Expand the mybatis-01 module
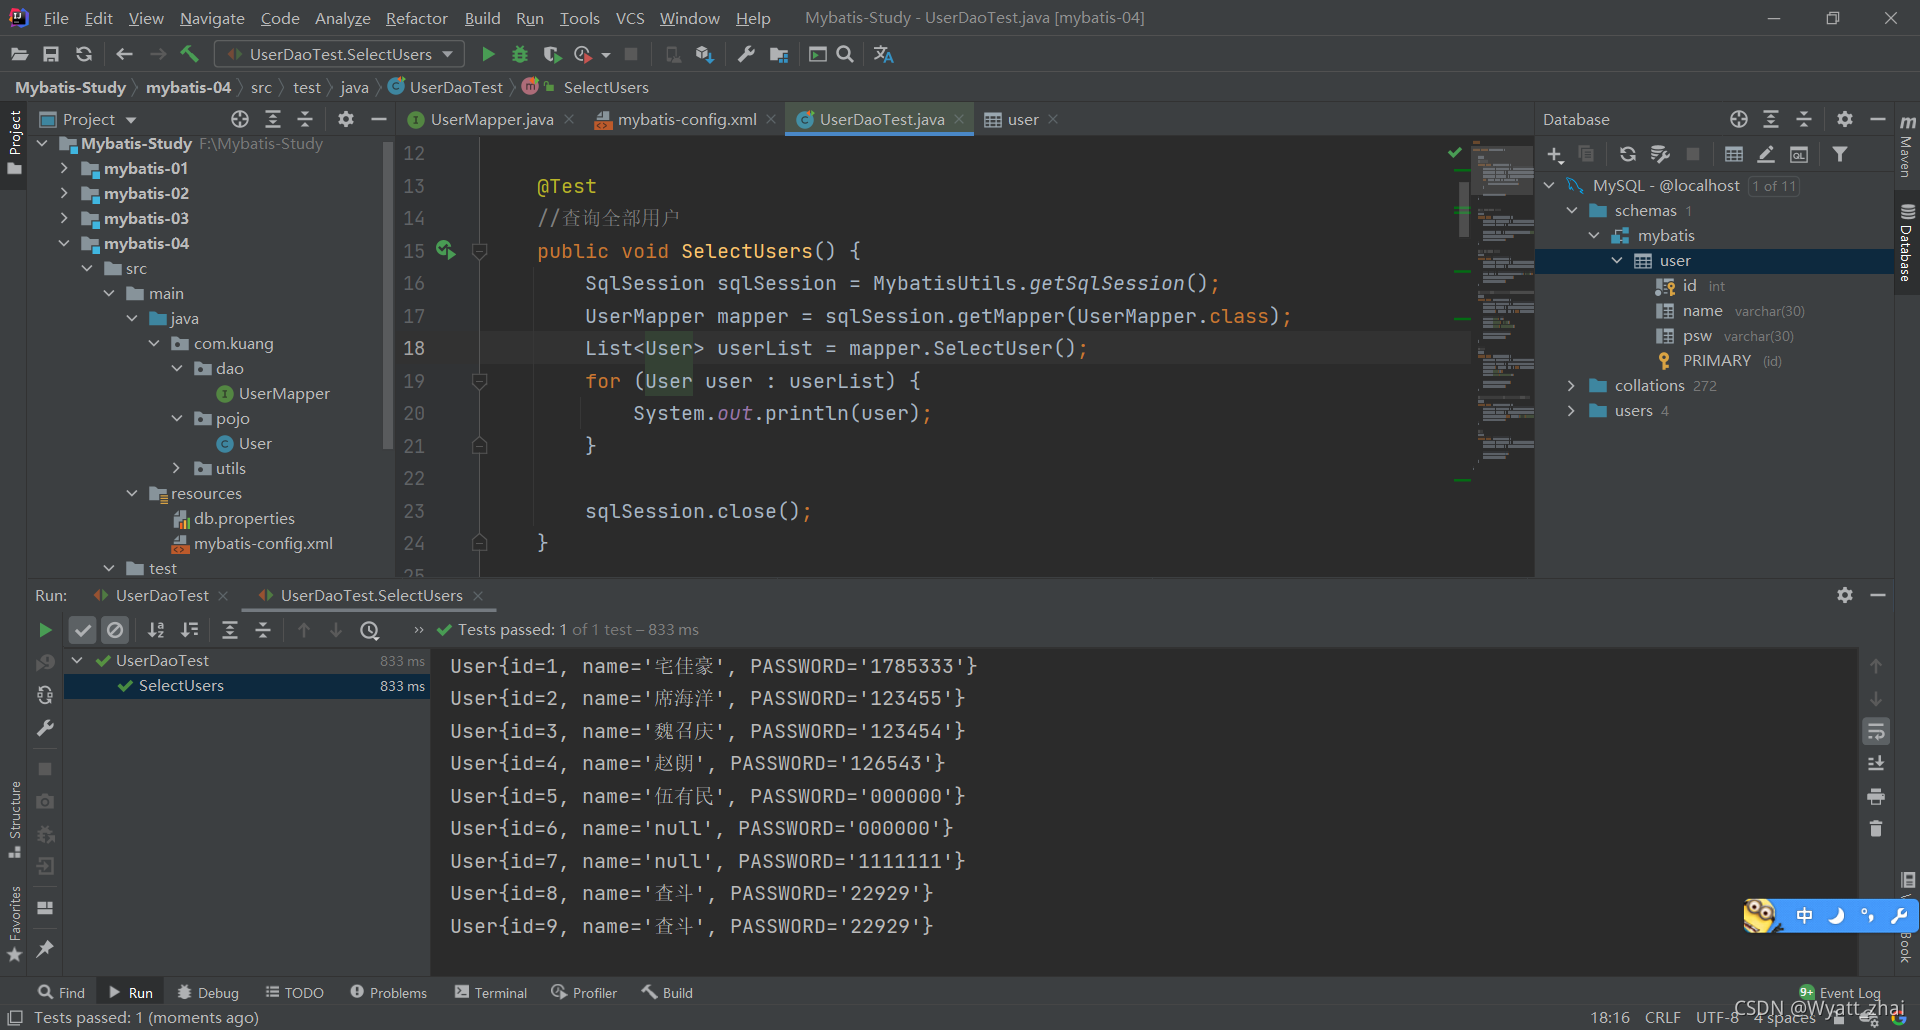 pyautogui.click(x=64, y=168)
